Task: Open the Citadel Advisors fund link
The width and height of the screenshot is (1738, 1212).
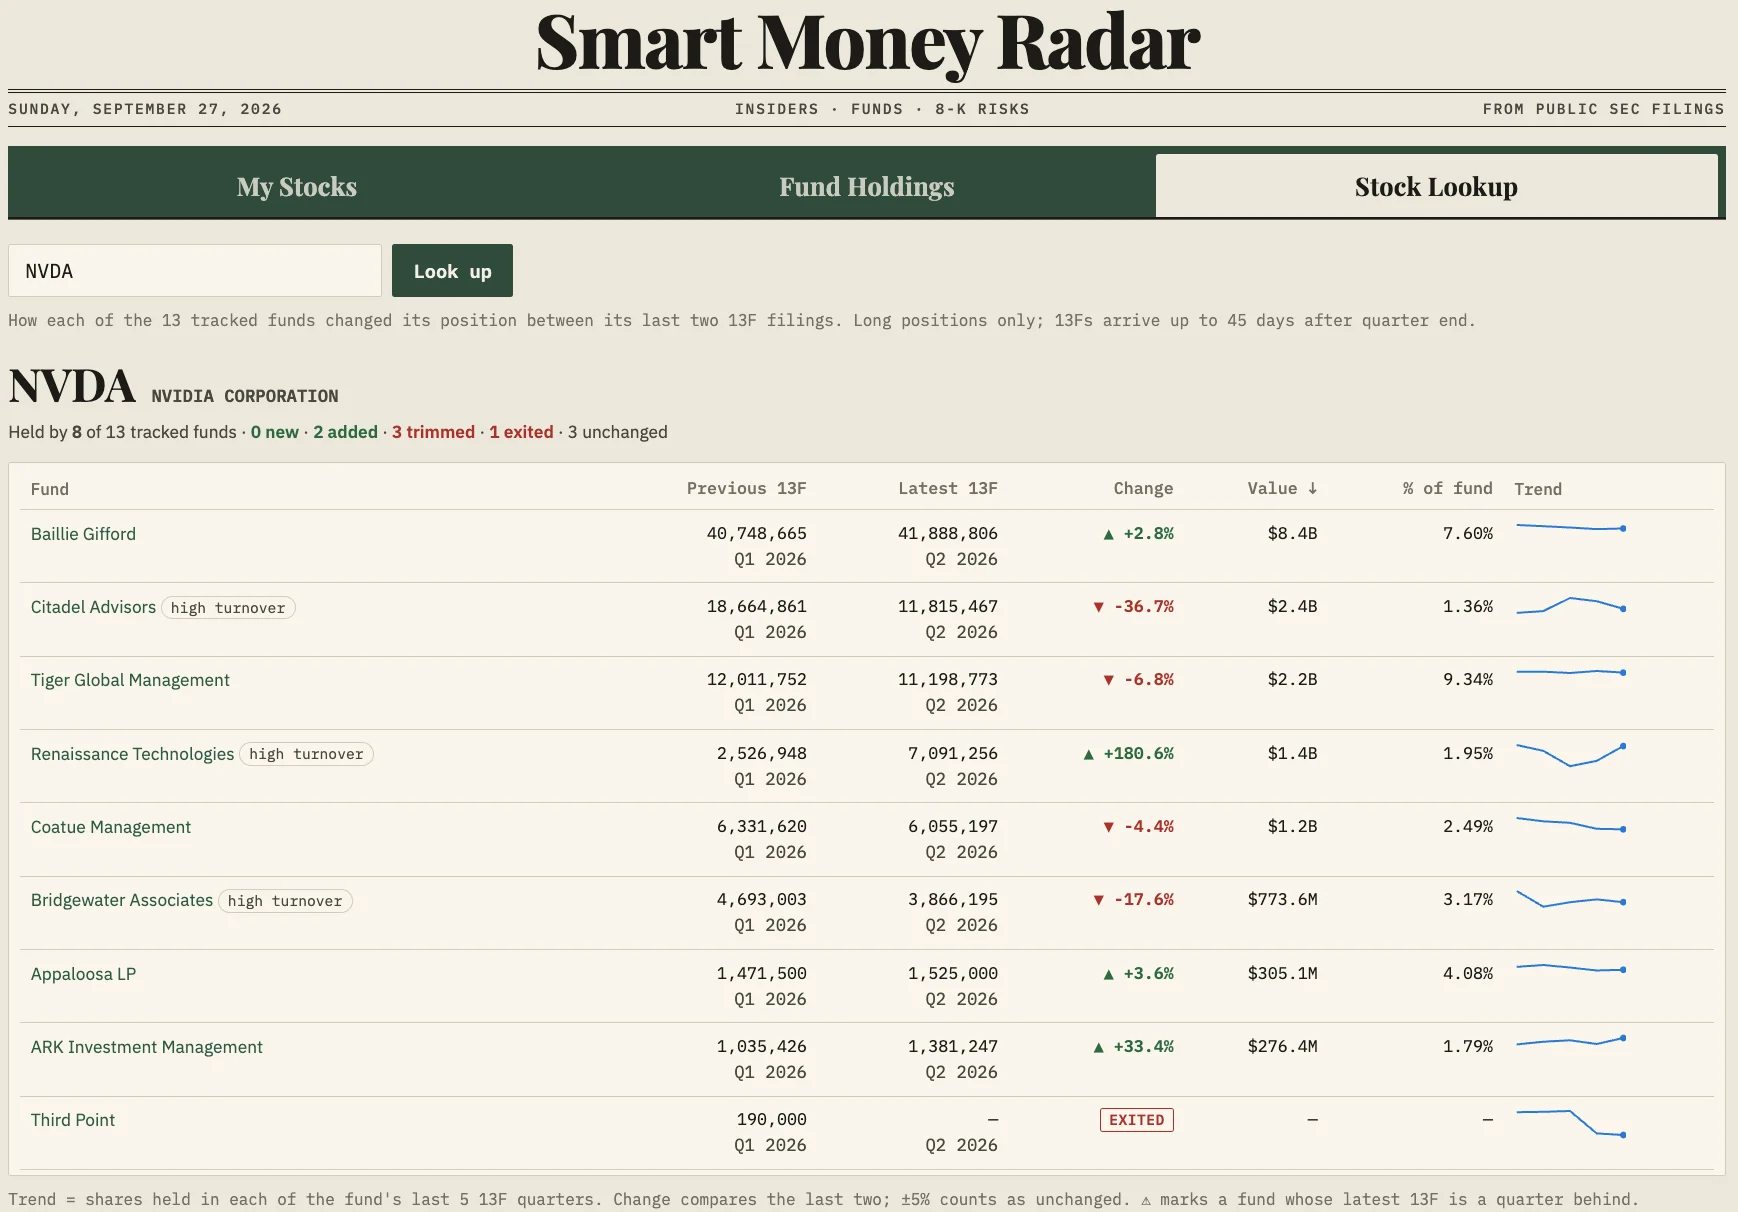Action: coord(93,607)
